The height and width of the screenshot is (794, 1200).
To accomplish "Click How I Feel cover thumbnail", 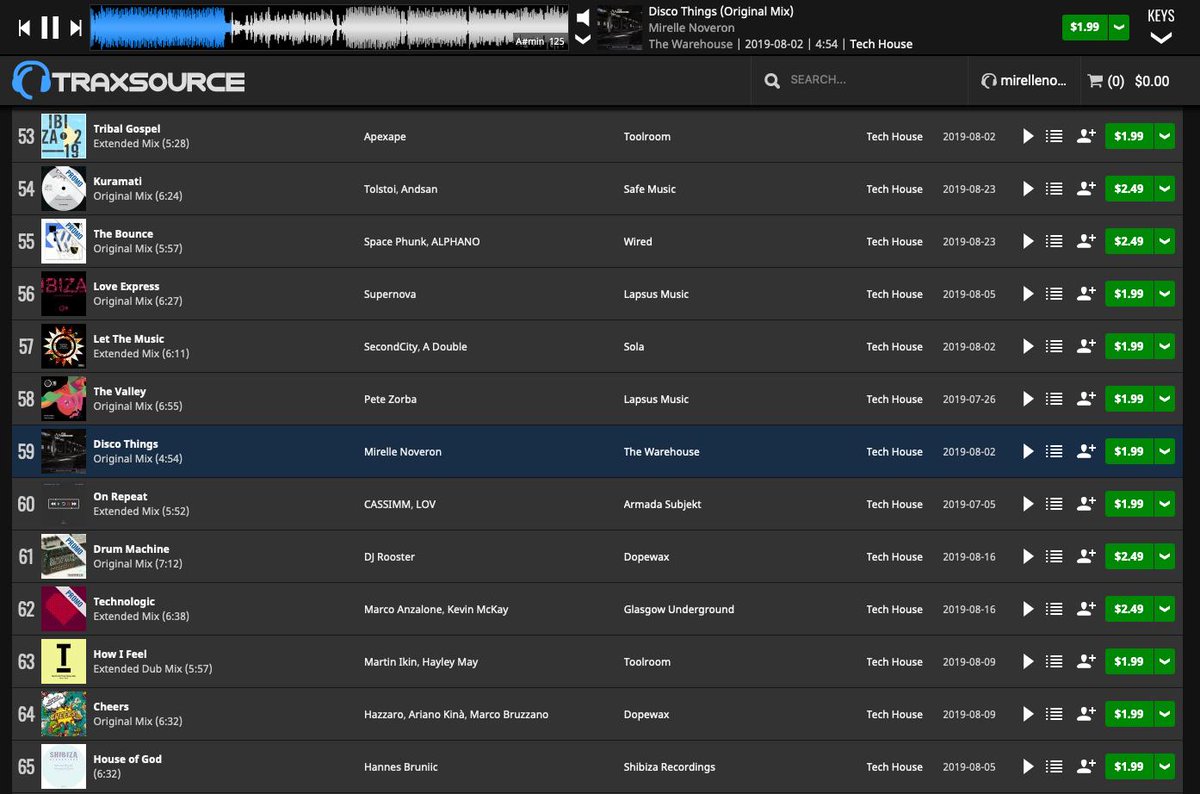I will point(63,661).
